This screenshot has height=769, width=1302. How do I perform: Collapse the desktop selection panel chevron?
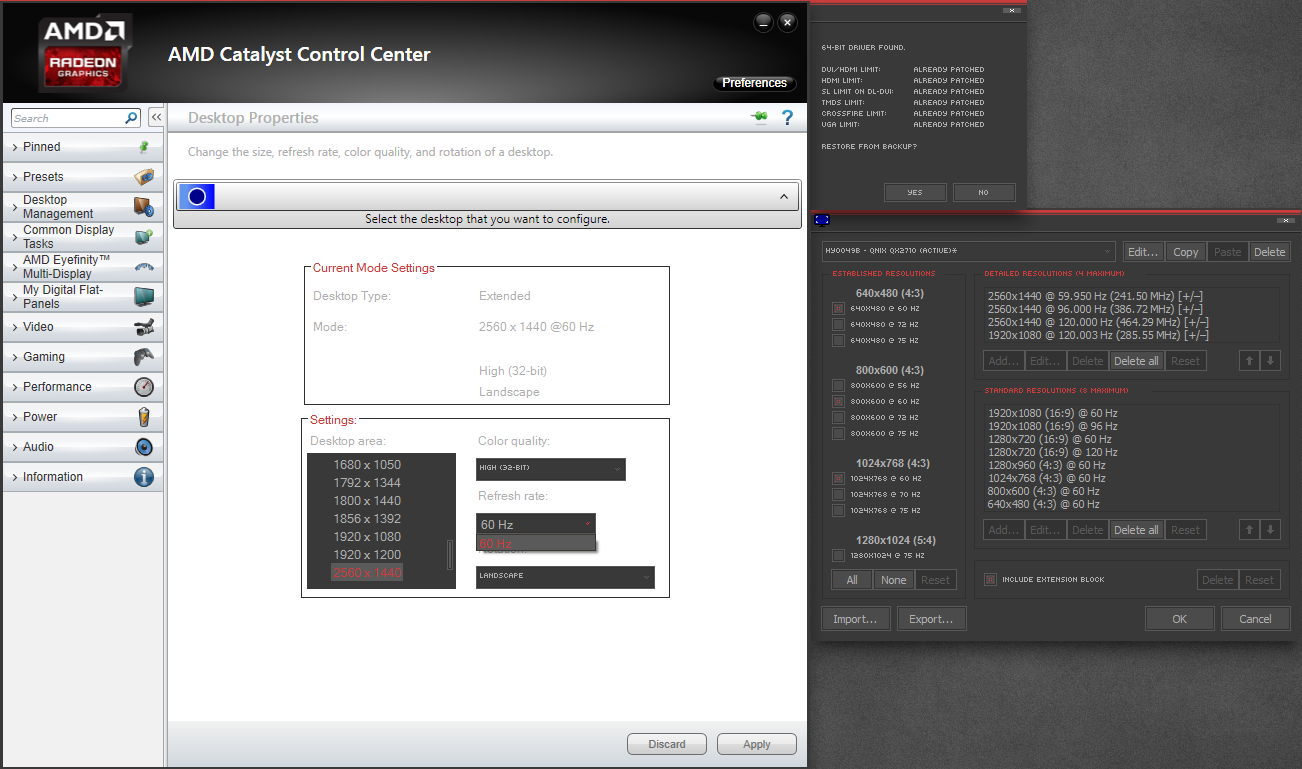click(784, 197)
